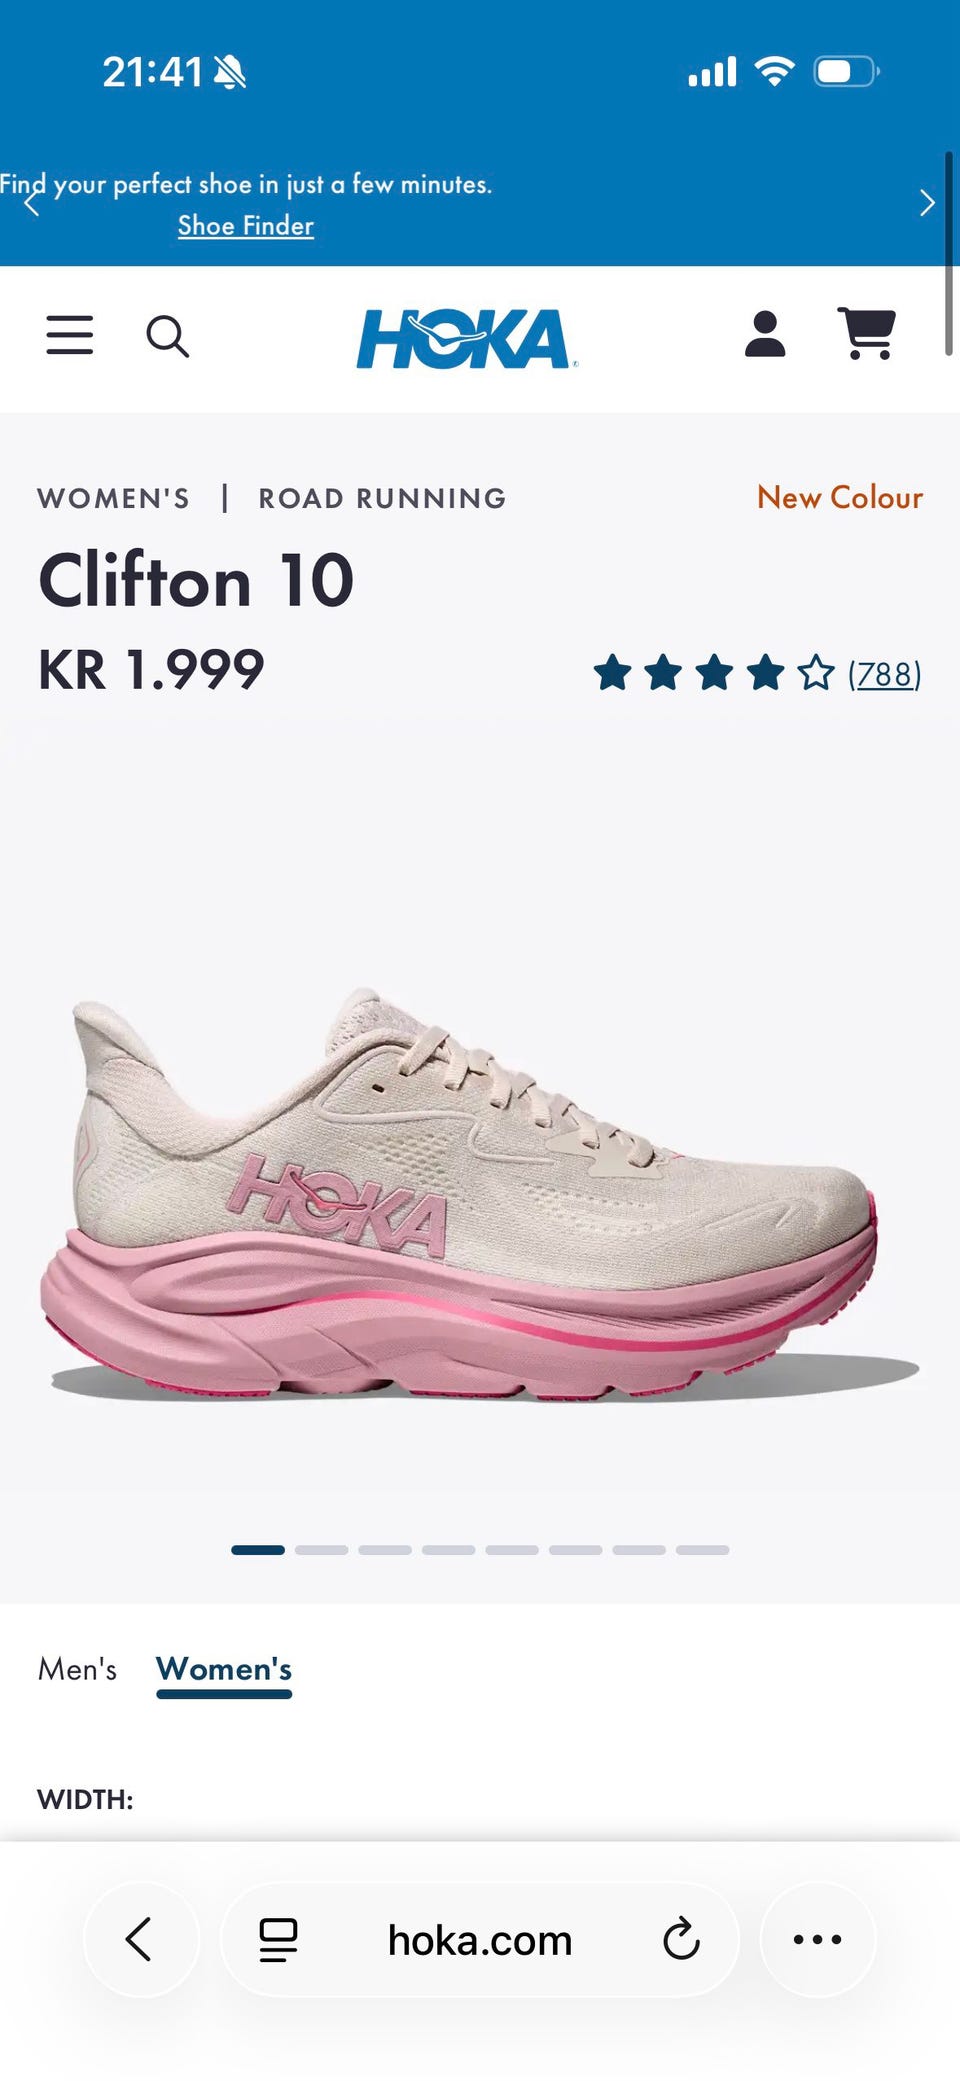
Task: Jump to last product image indicator
Action: 702,1550
